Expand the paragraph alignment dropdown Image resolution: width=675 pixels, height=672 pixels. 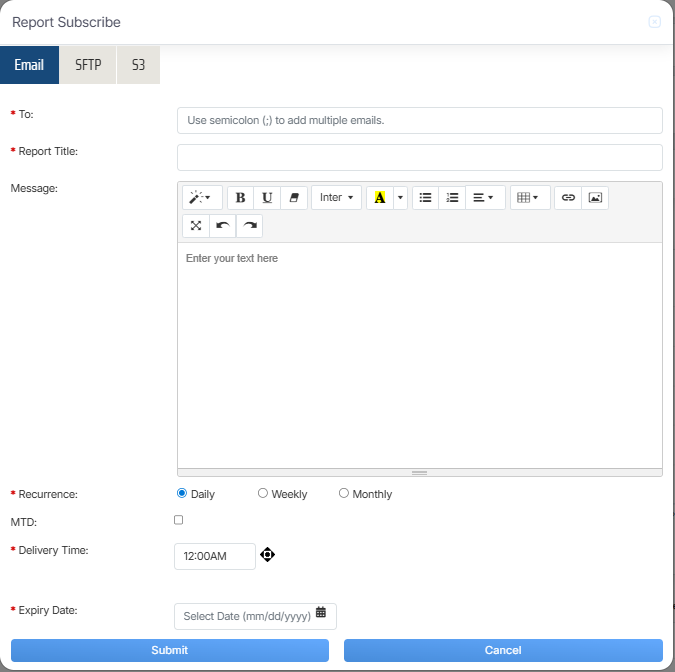pyautogui.click(x=484, y=198)
